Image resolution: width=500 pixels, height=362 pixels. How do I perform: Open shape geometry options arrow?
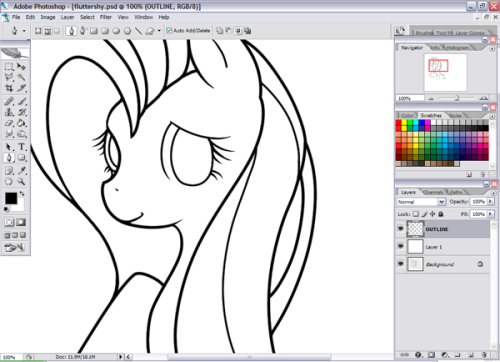tap(159, 31)
